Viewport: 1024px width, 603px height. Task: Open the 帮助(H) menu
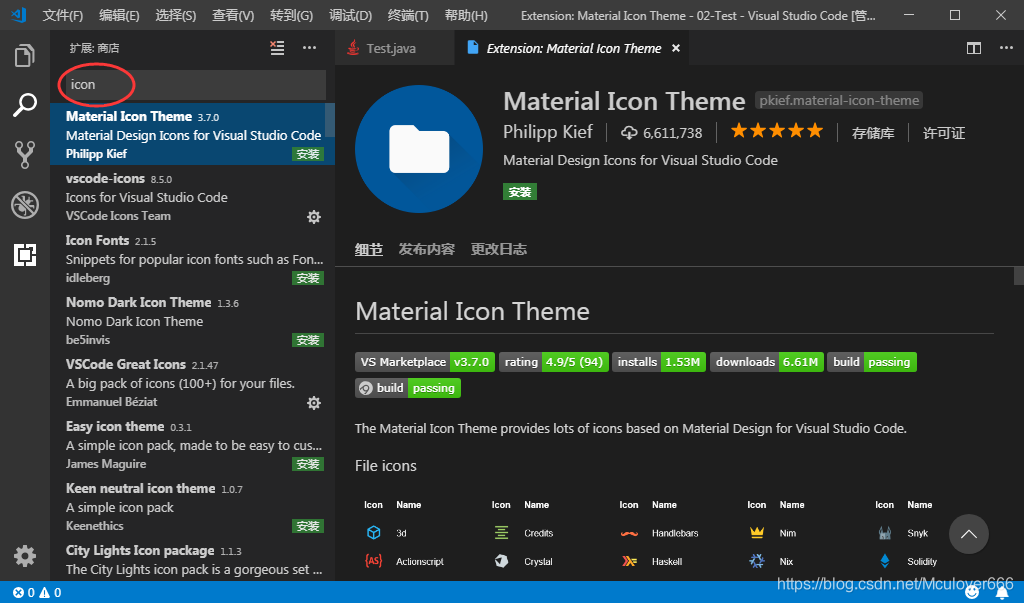tap(466, 15)
